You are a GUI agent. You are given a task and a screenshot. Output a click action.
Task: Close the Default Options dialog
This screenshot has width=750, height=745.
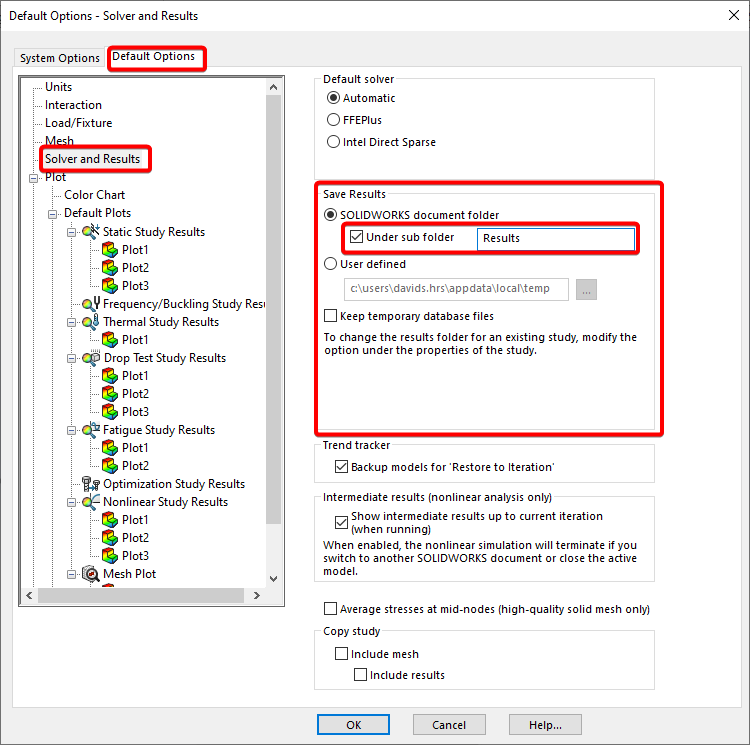pos(734,15)
